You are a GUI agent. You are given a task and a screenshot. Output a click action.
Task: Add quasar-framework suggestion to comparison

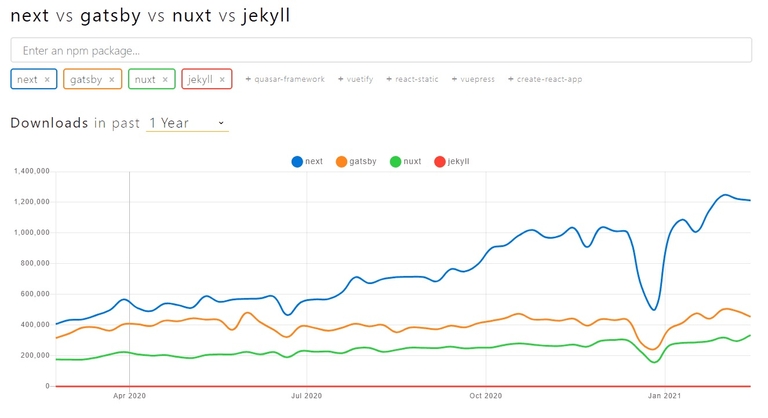285,80
